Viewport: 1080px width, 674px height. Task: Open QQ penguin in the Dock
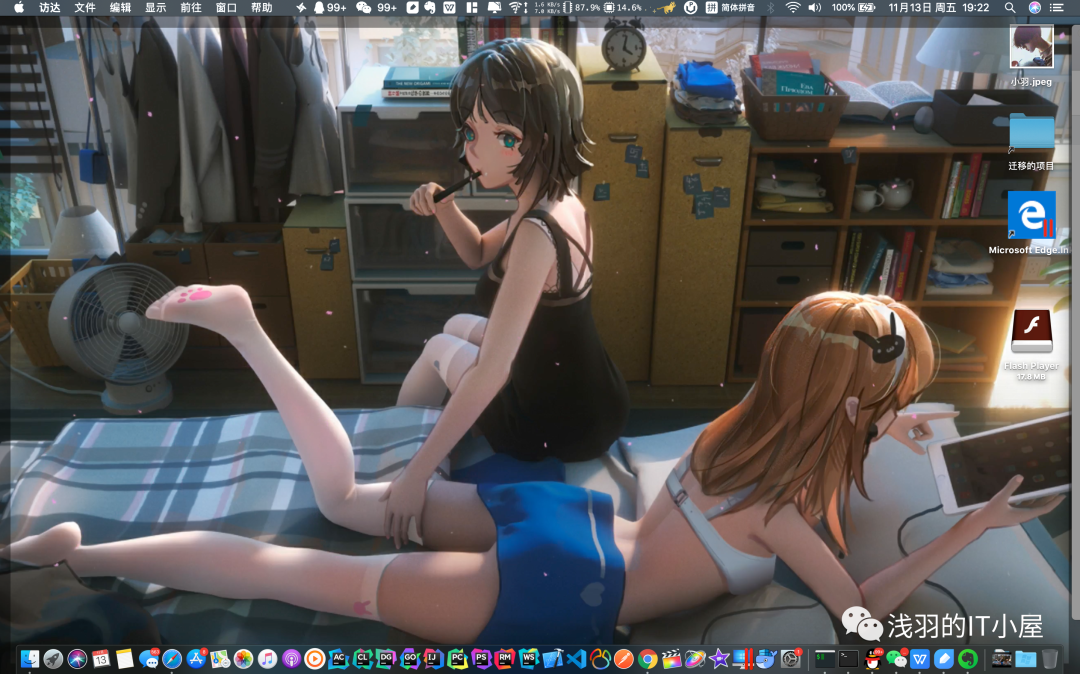pyautogui.click(x=873, y=659)
